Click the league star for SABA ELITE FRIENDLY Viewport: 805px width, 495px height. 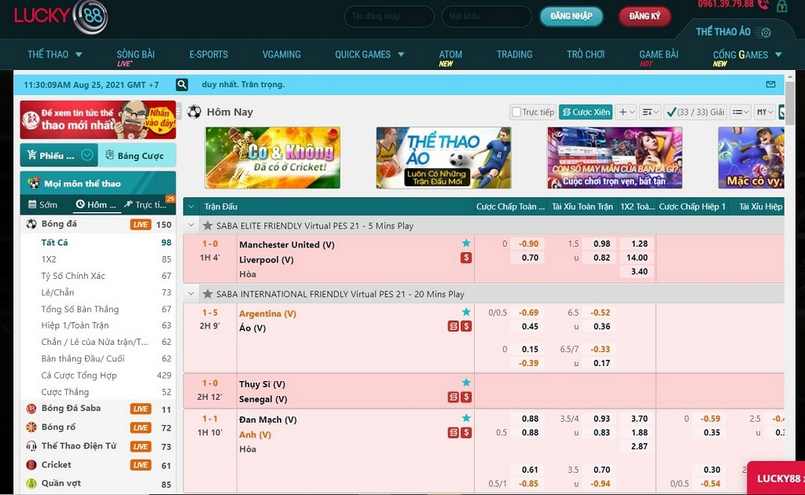207,225
